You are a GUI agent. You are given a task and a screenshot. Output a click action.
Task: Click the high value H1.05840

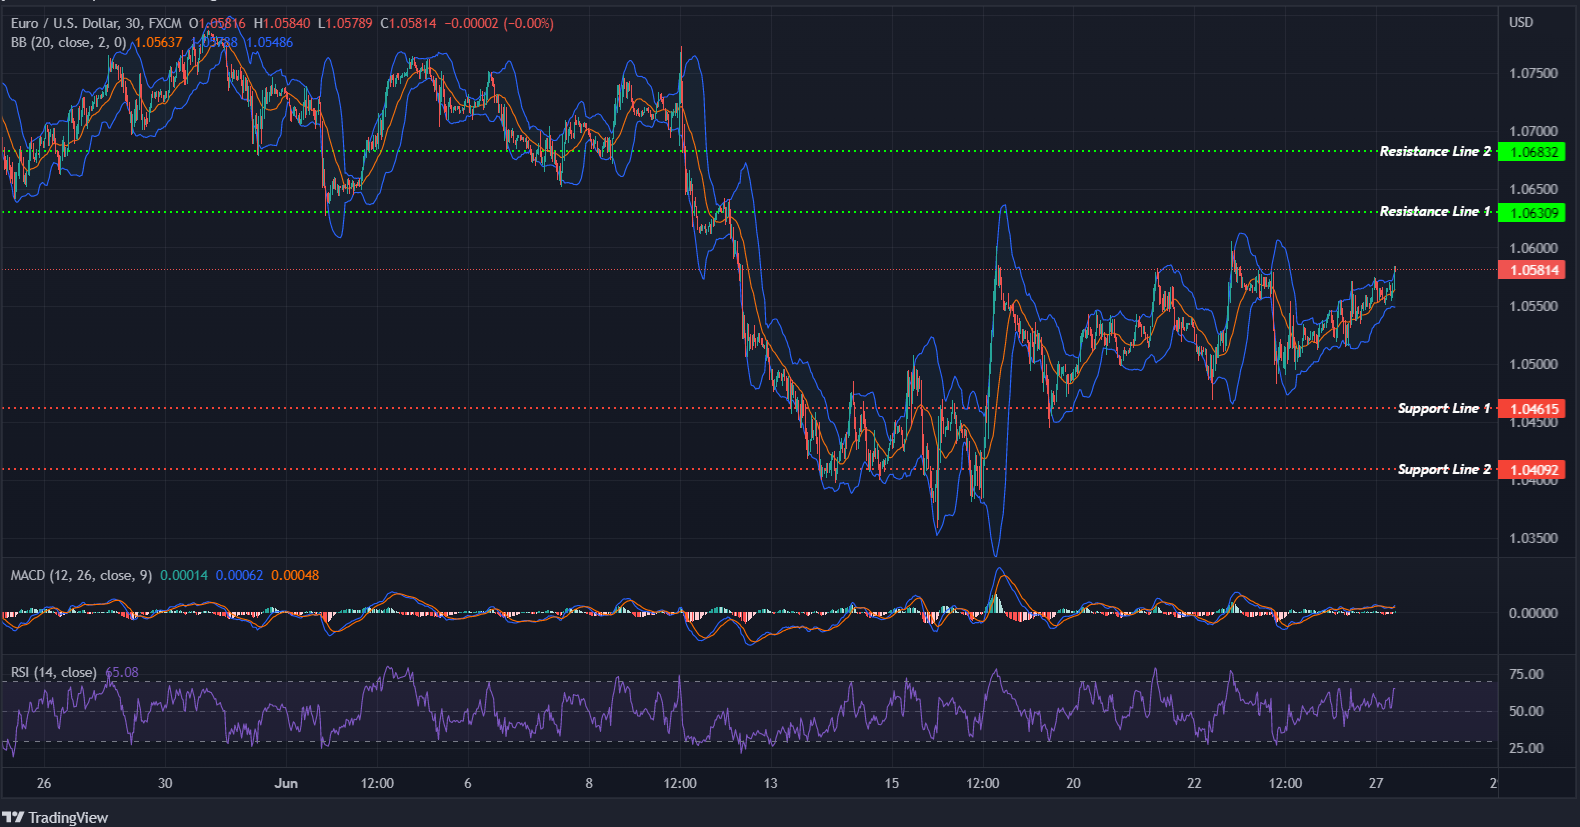[x=282, y=23]
